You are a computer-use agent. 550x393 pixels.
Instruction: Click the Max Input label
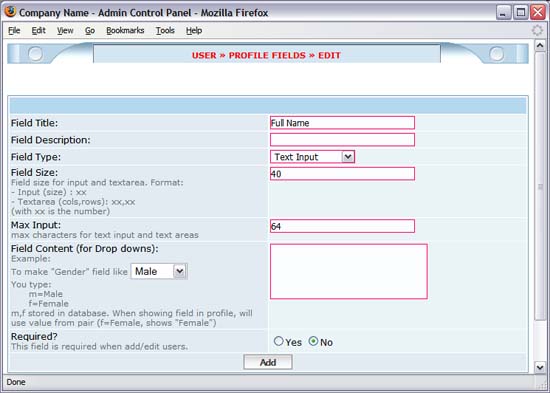[36, 225]
